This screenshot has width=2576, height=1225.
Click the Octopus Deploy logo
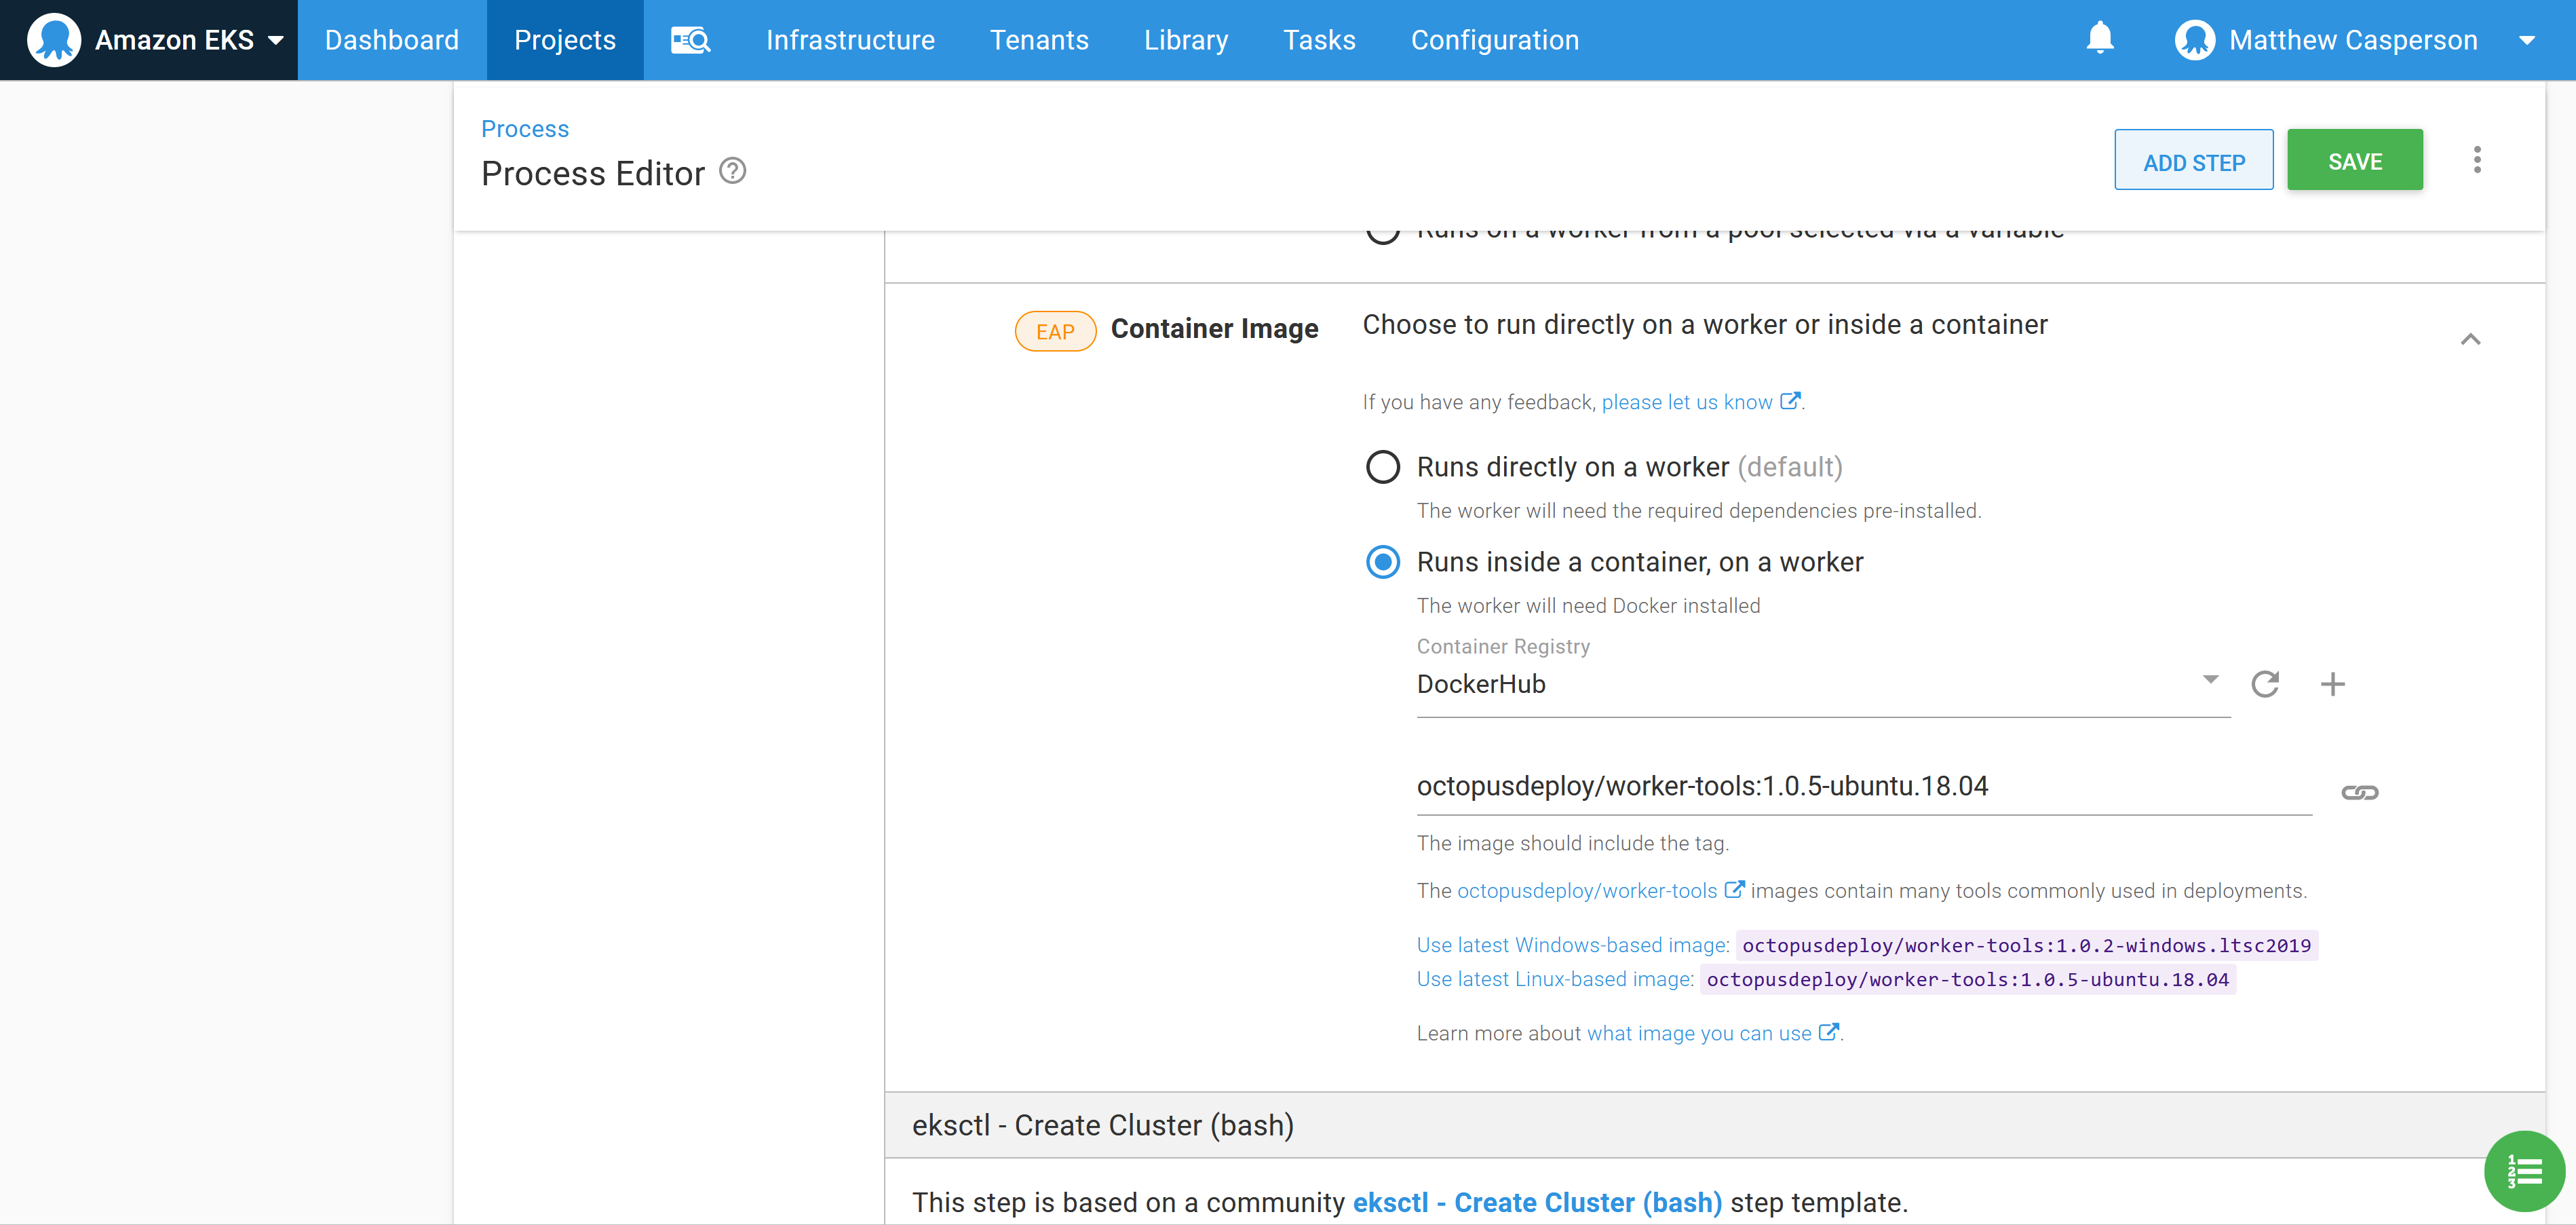(55, 39)
